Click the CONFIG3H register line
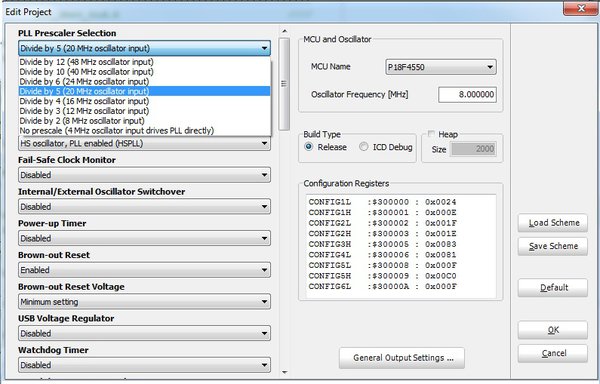Viewport: 600px width, 384px height. pos(382,244)
